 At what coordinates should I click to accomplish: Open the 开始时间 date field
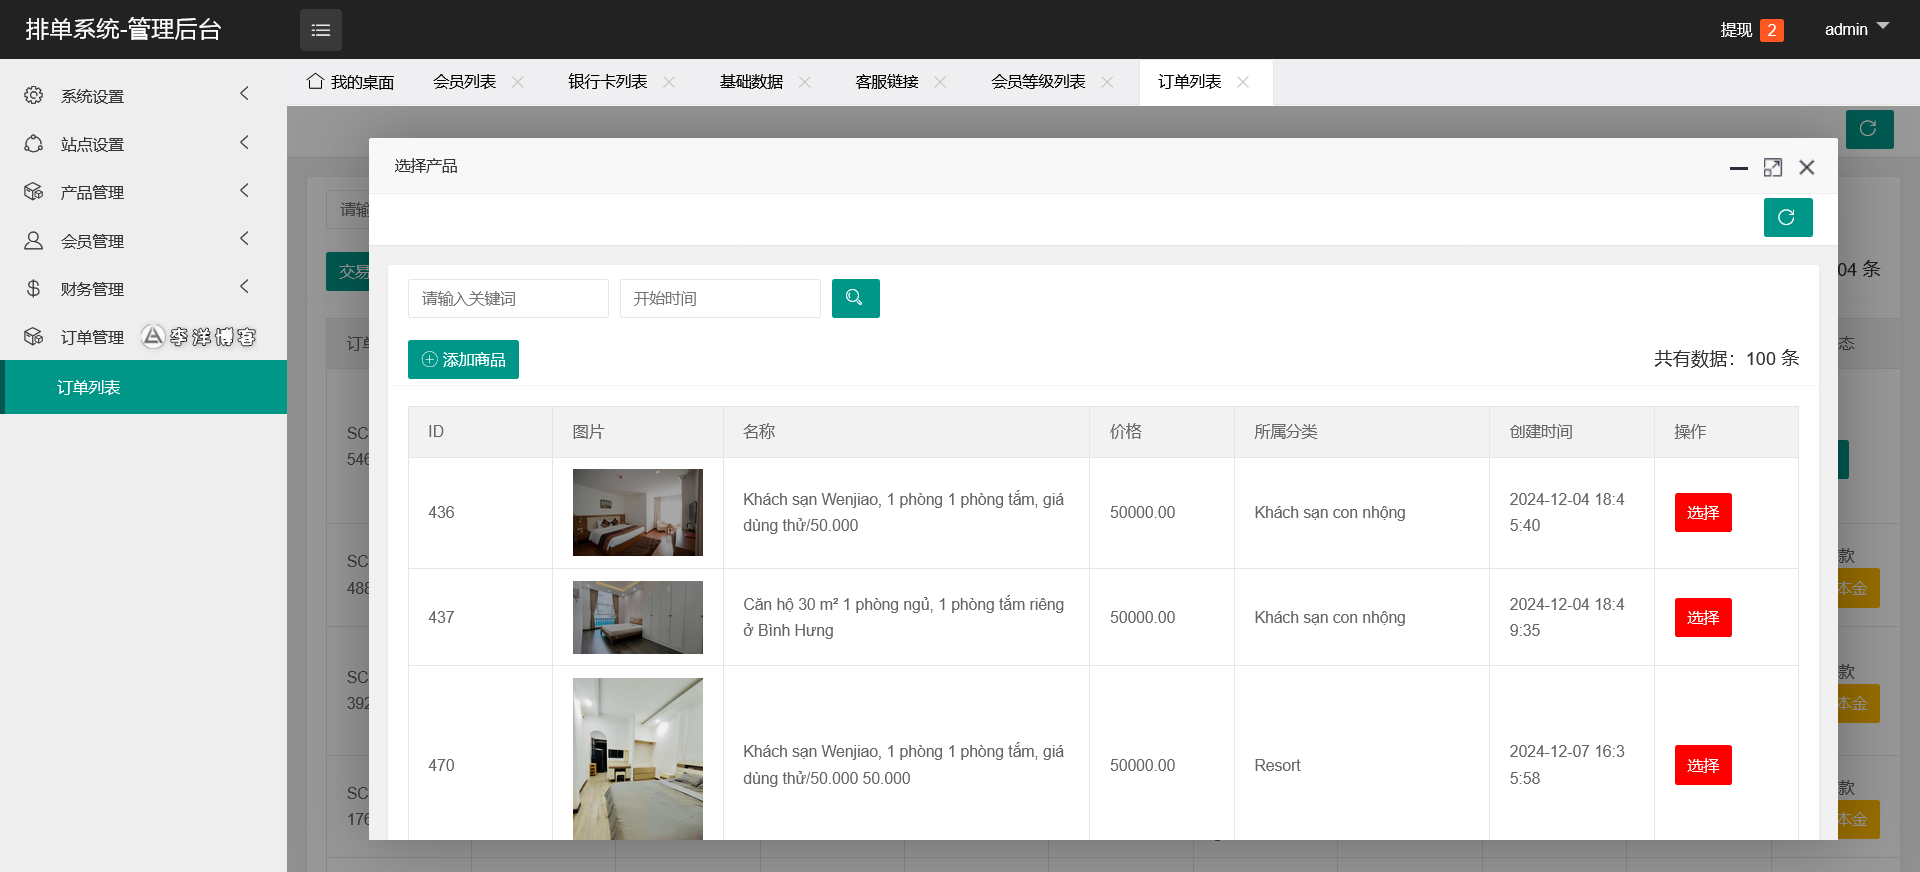pyautogui.click(x=720, y=298)
